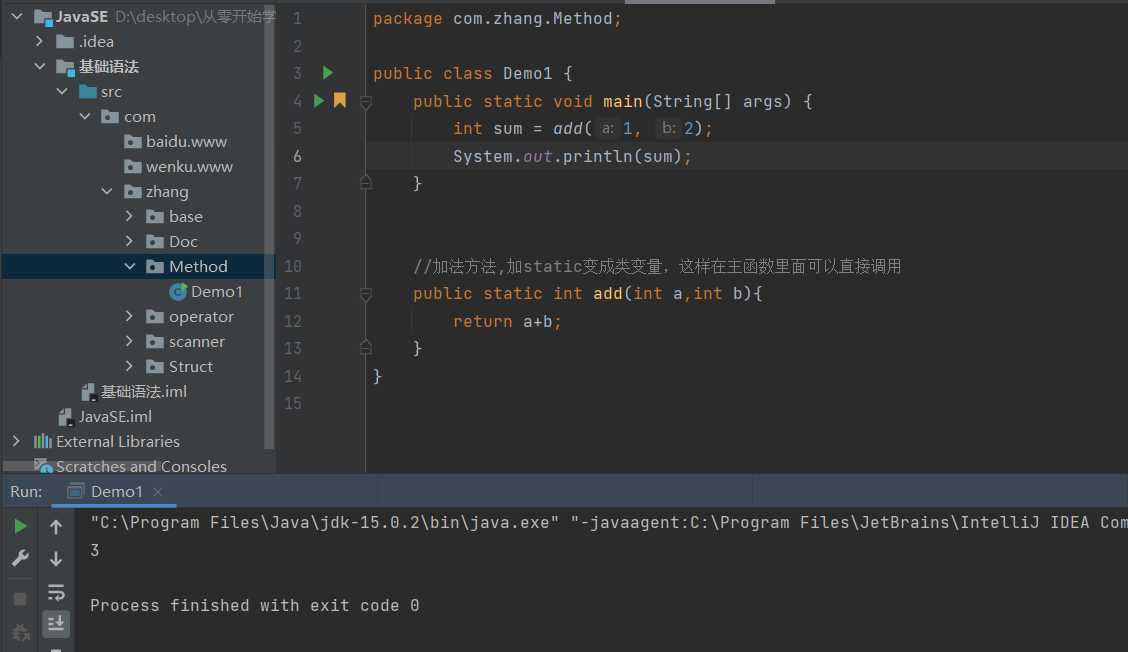
Task: Collapse the com package
Action: pyautogui.click(x=85, y=117)
